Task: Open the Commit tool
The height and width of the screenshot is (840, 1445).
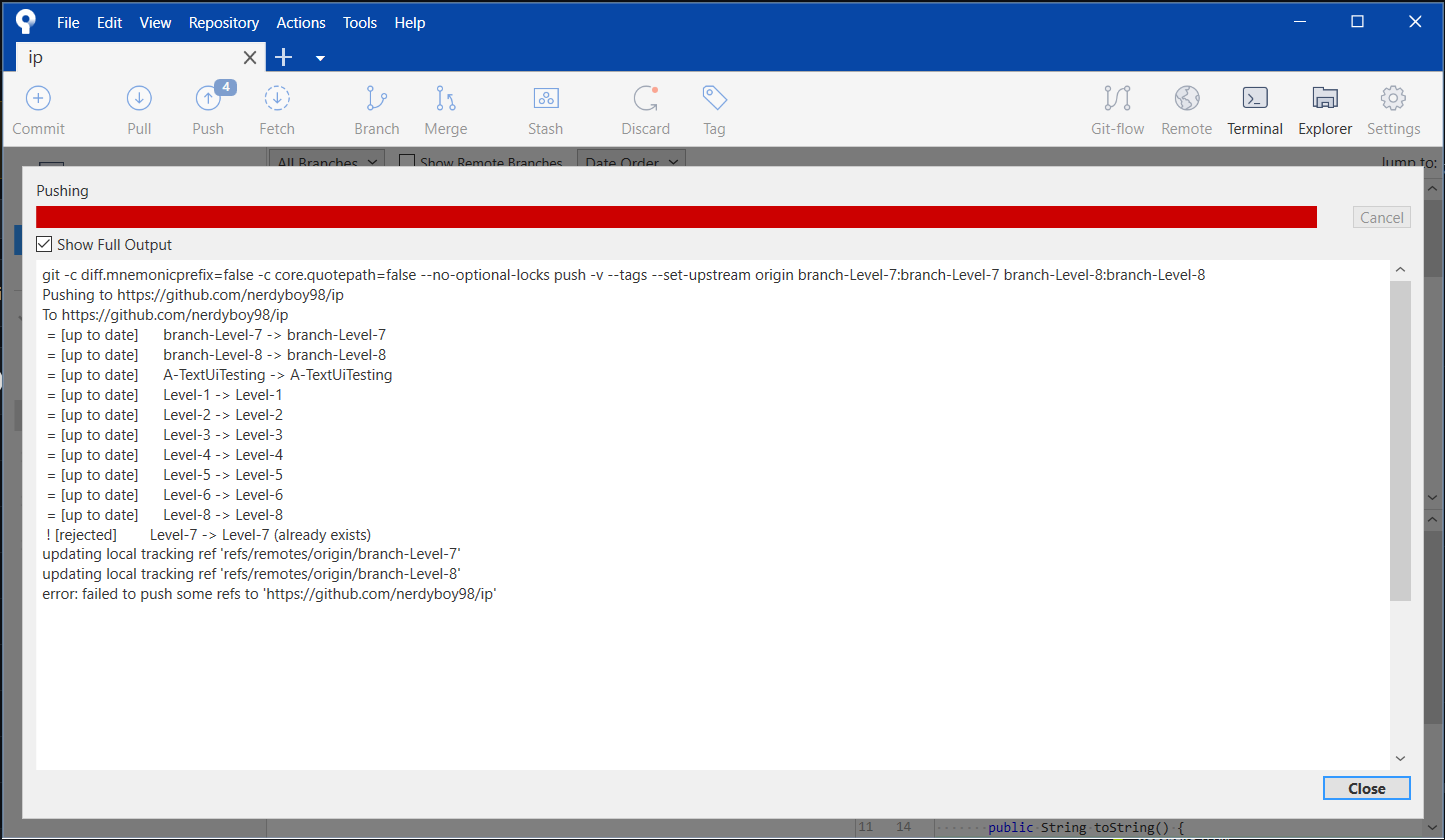Action: click(38, 108)
